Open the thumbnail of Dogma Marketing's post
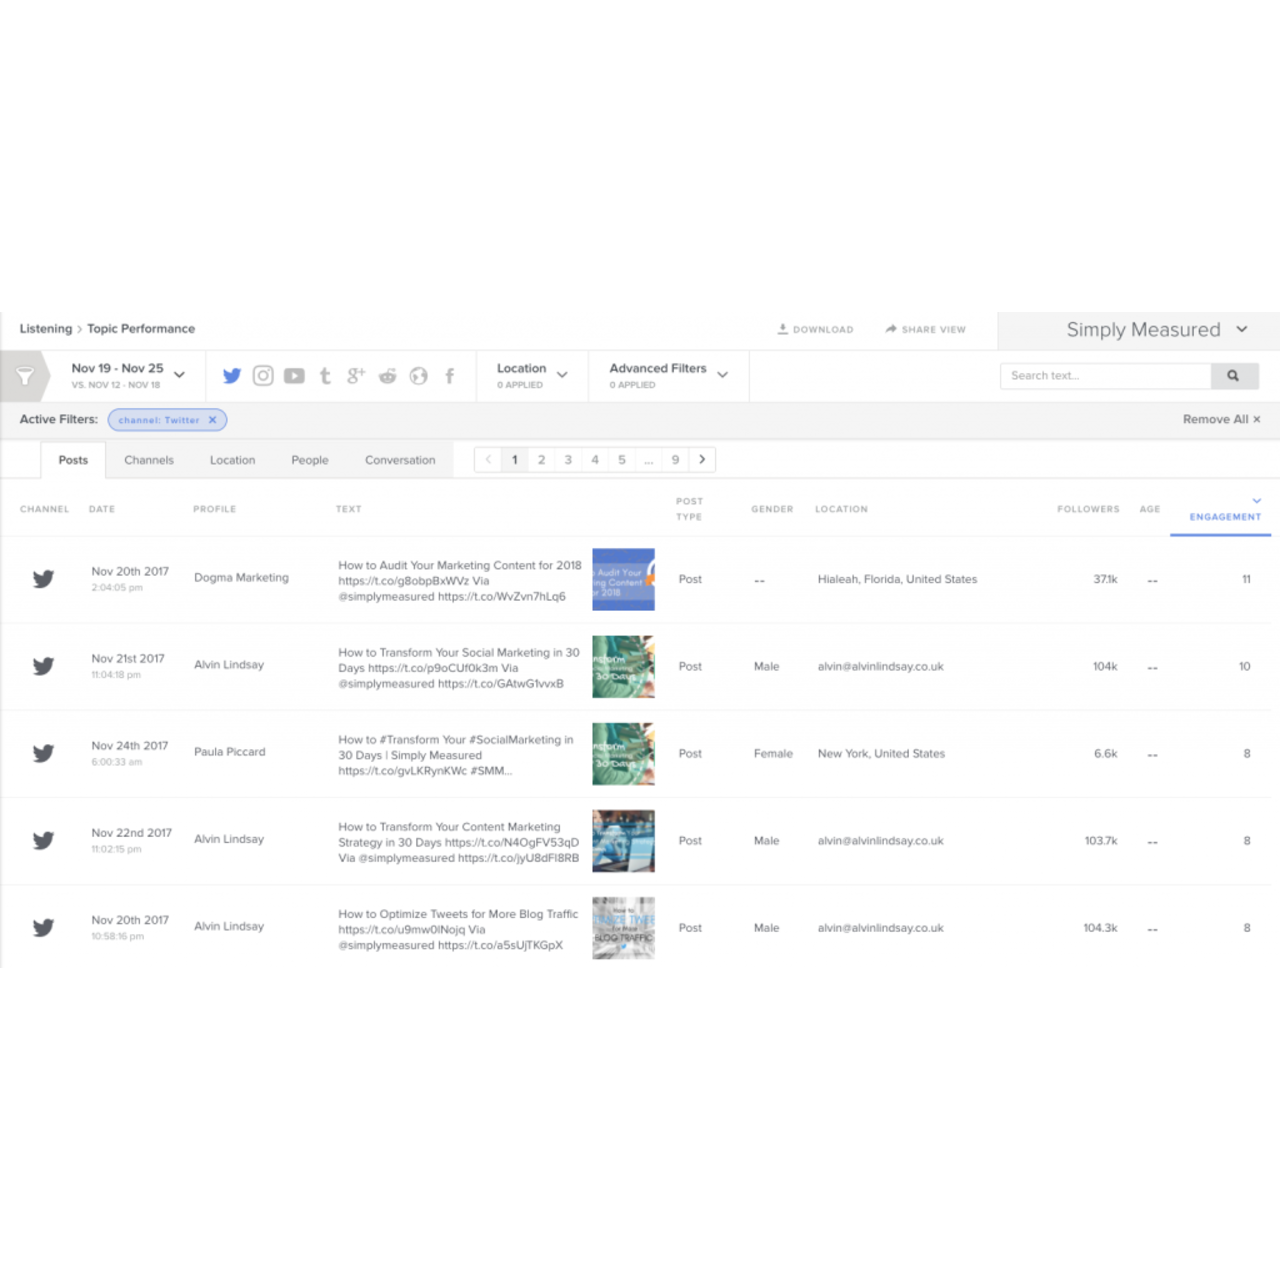1280x1280 pixels. [623, 579]
